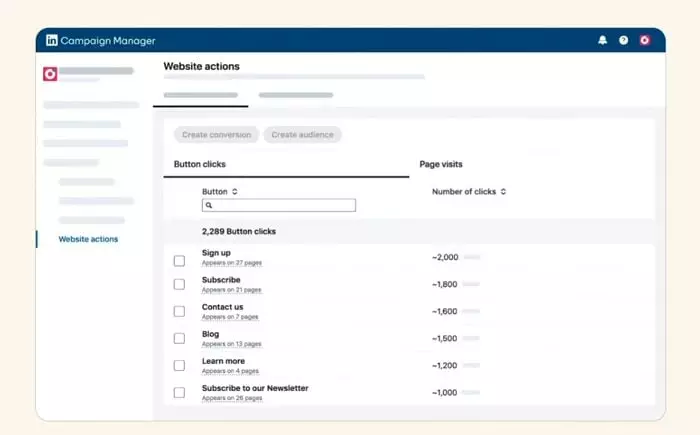700x435 pixels.
Task: Sort by the Button column arrows
Action: point(234,192)
